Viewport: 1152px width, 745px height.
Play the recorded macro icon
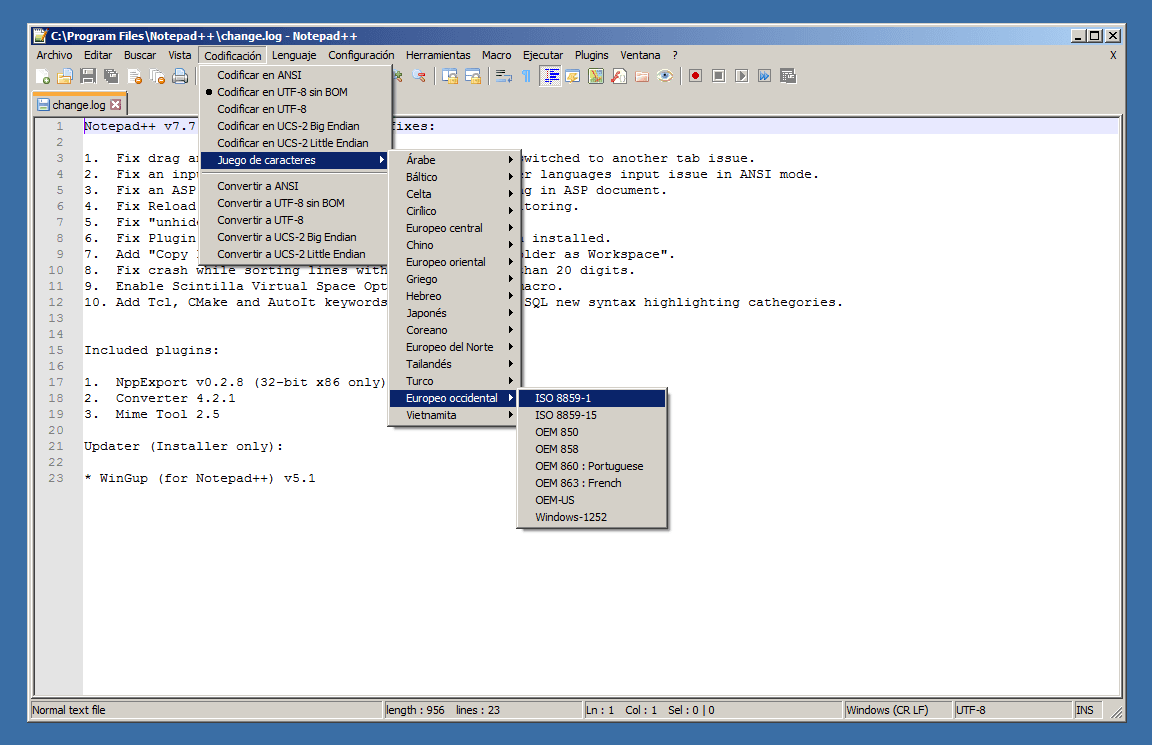tap(741, 75)
